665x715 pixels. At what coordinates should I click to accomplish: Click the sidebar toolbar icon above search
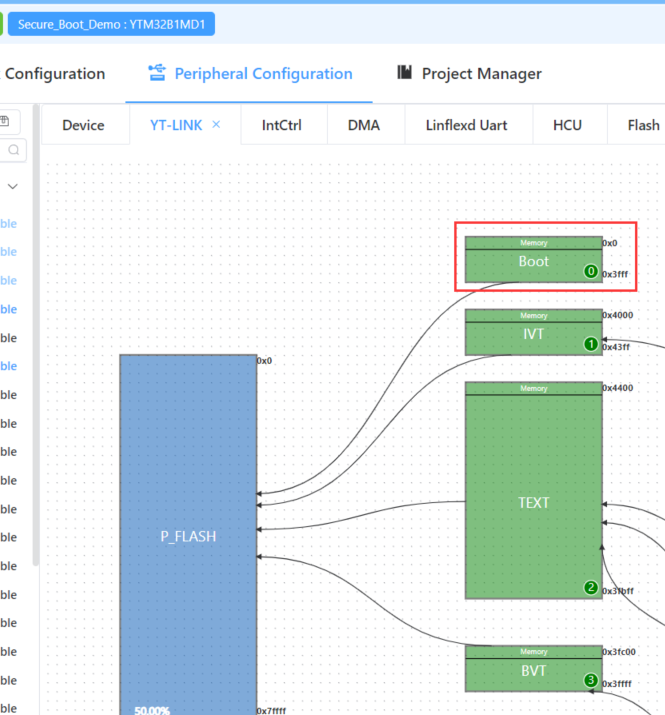click(5, 121)
